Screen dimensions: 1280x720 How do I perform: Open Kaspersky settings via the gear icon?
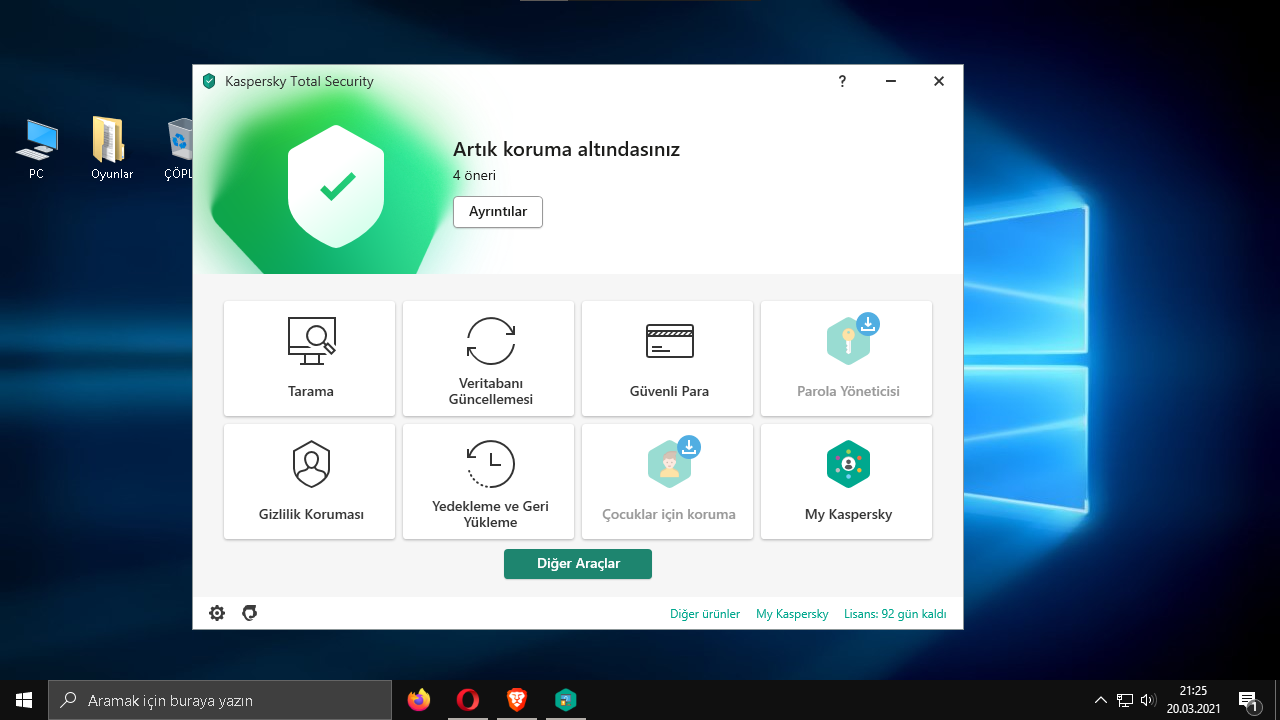(x=217, y=613)
